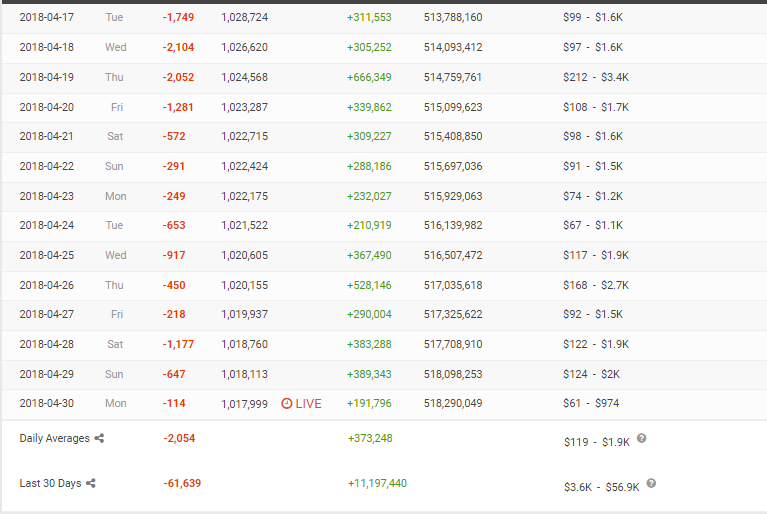The image size is (767, 514).
Task: Click the Daily Averages label
Action: pos(54,438)
